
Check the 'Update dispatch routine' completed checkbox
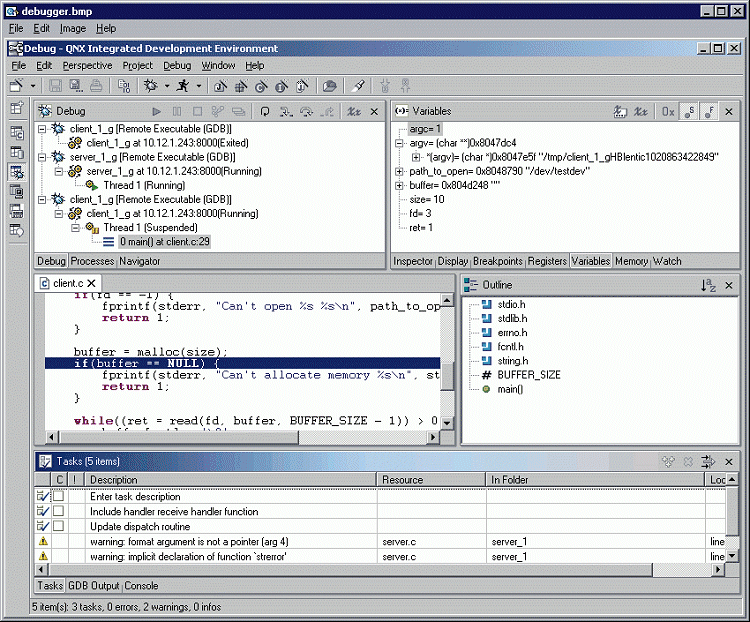point(58,526)
